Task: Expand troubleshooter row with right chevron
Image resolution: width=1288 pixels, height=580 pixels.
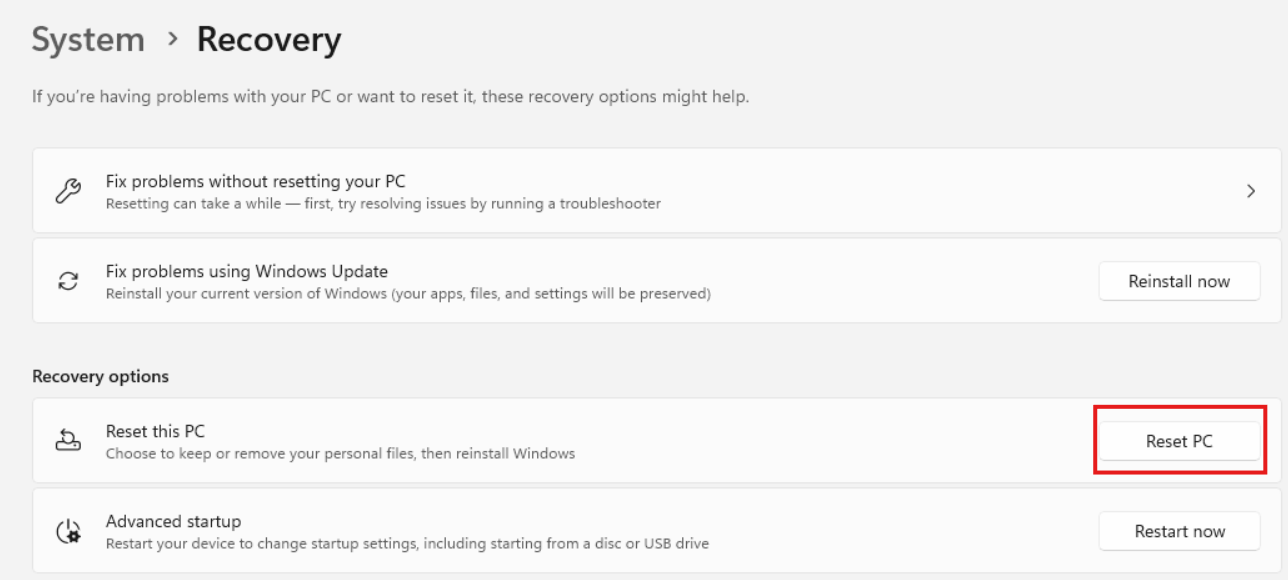Action: pos(1251,191)
